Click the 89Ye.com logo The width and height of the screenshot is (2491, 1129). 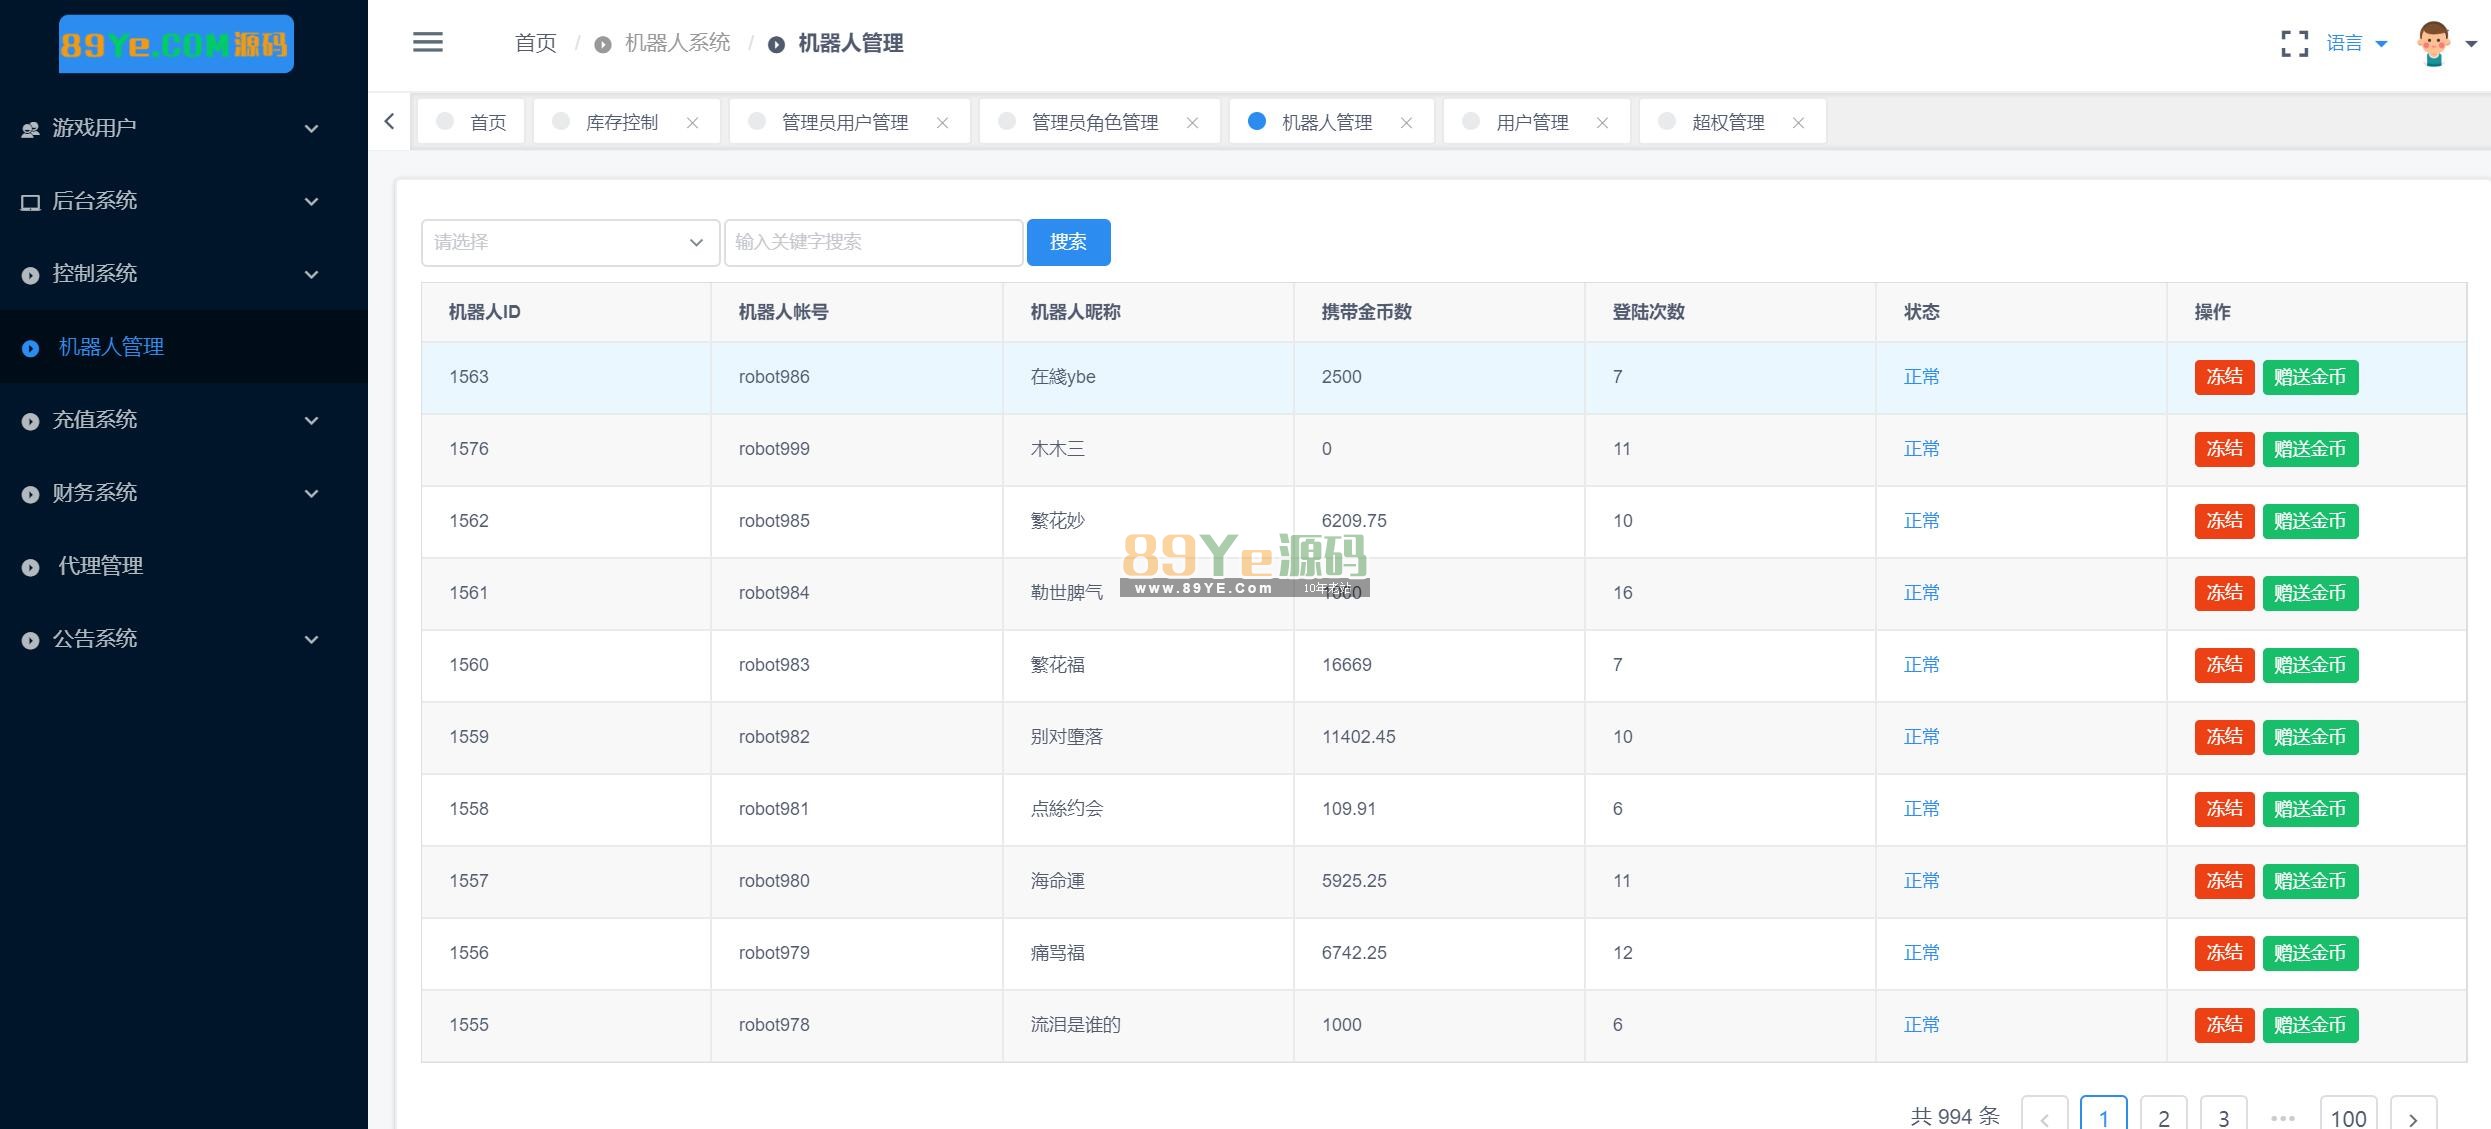176,44
